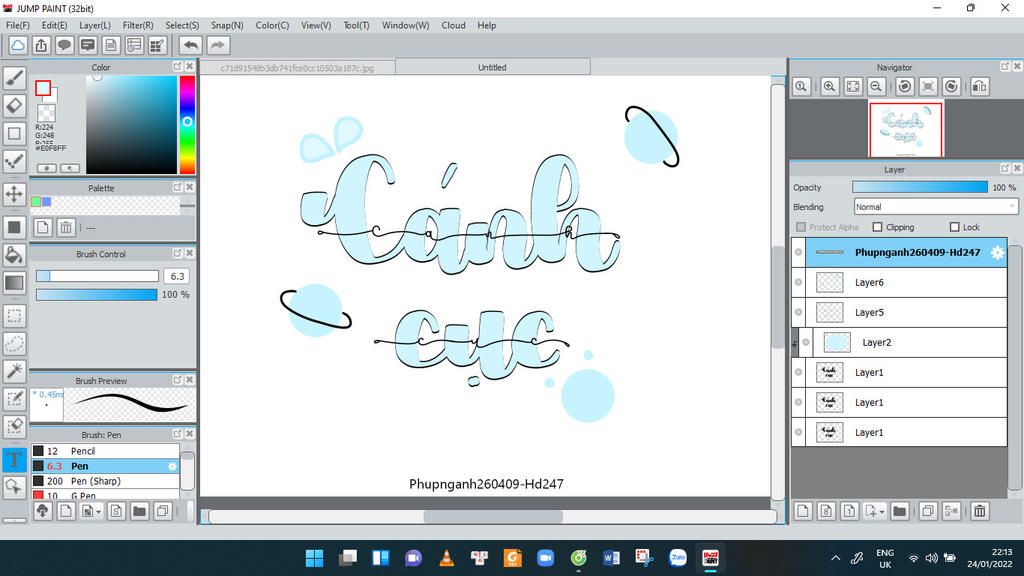Viewport: 1024px width, 576px height.
Task: Zoom in using the Navigator magnifier plus
Action: (x=829, y=86)
